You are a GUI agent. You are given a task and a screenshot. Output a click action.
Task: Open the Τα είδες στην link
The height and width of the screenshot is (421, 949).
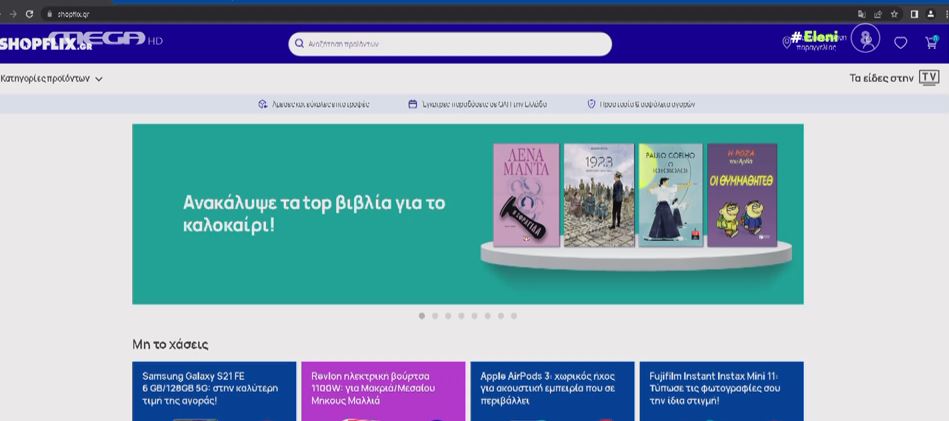881,78
